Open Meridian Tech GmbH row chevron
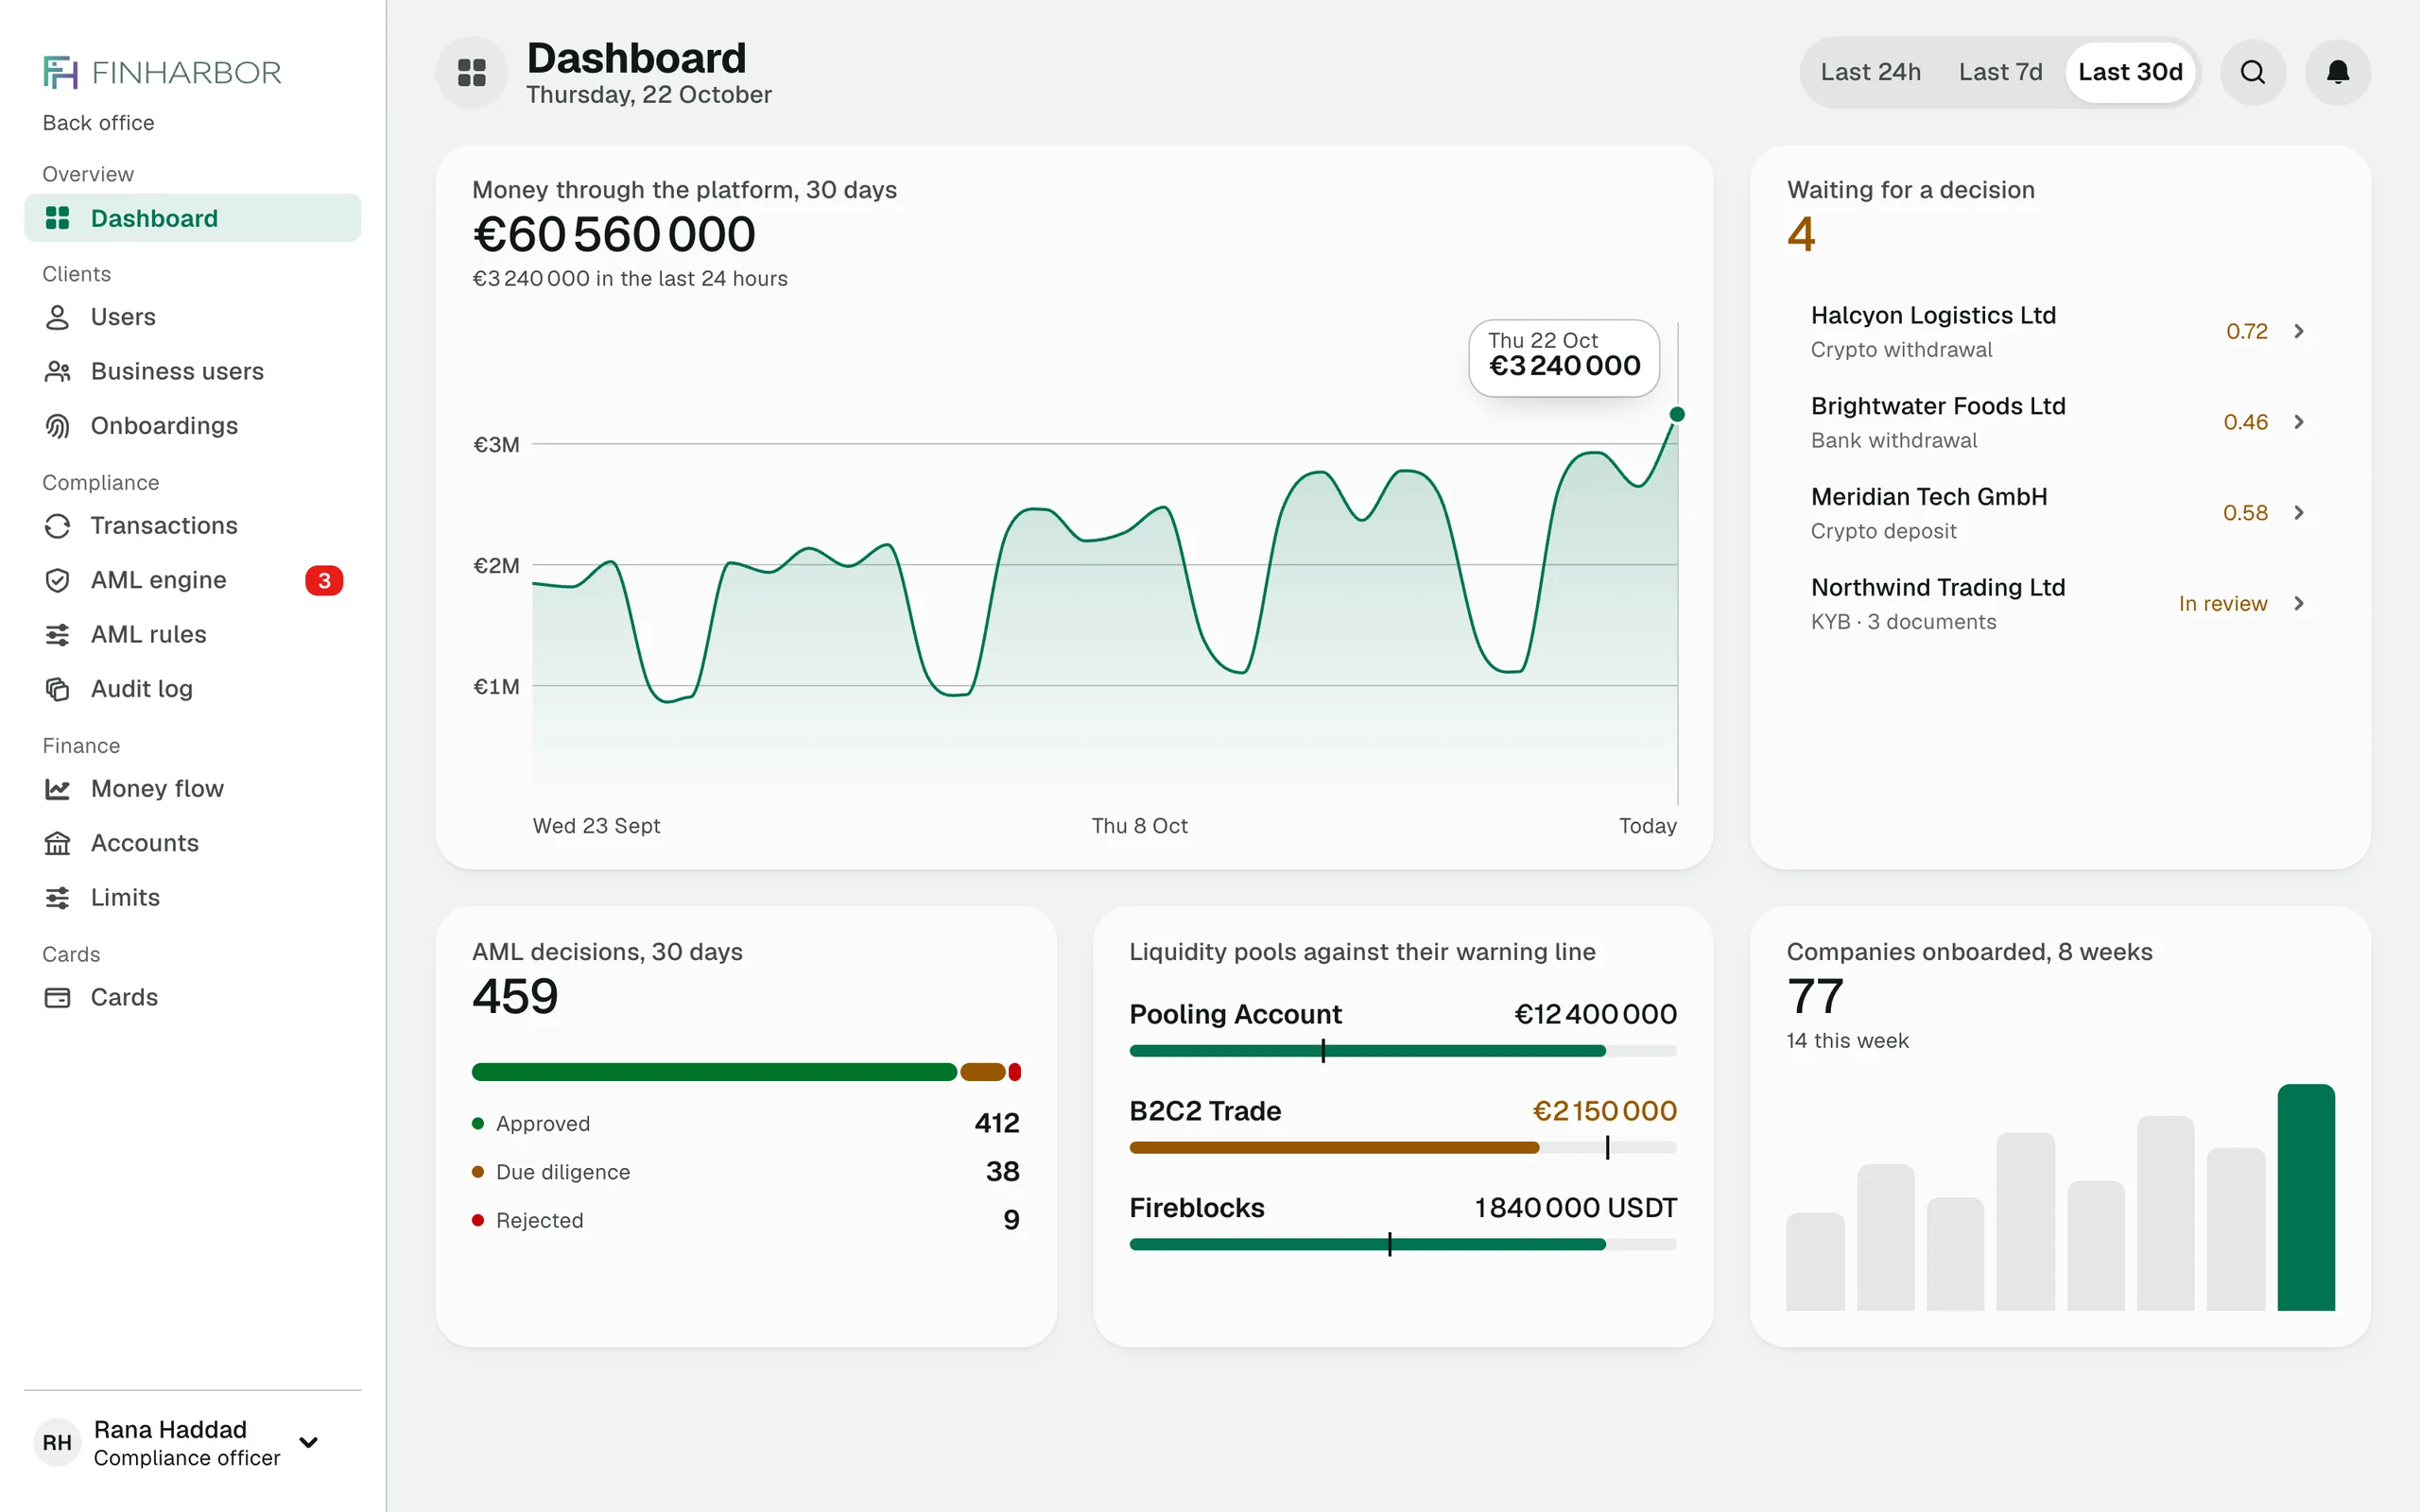The image size is (2420, 1512). pos(2299,513)
